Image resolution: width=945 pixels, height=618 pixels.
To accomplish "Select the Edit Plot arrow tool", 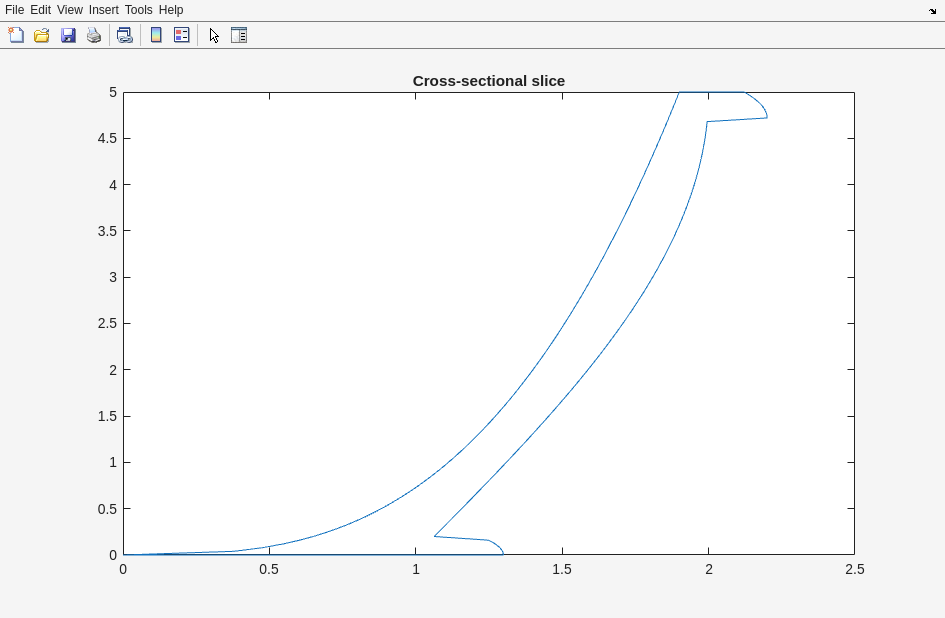I will 214,35.
